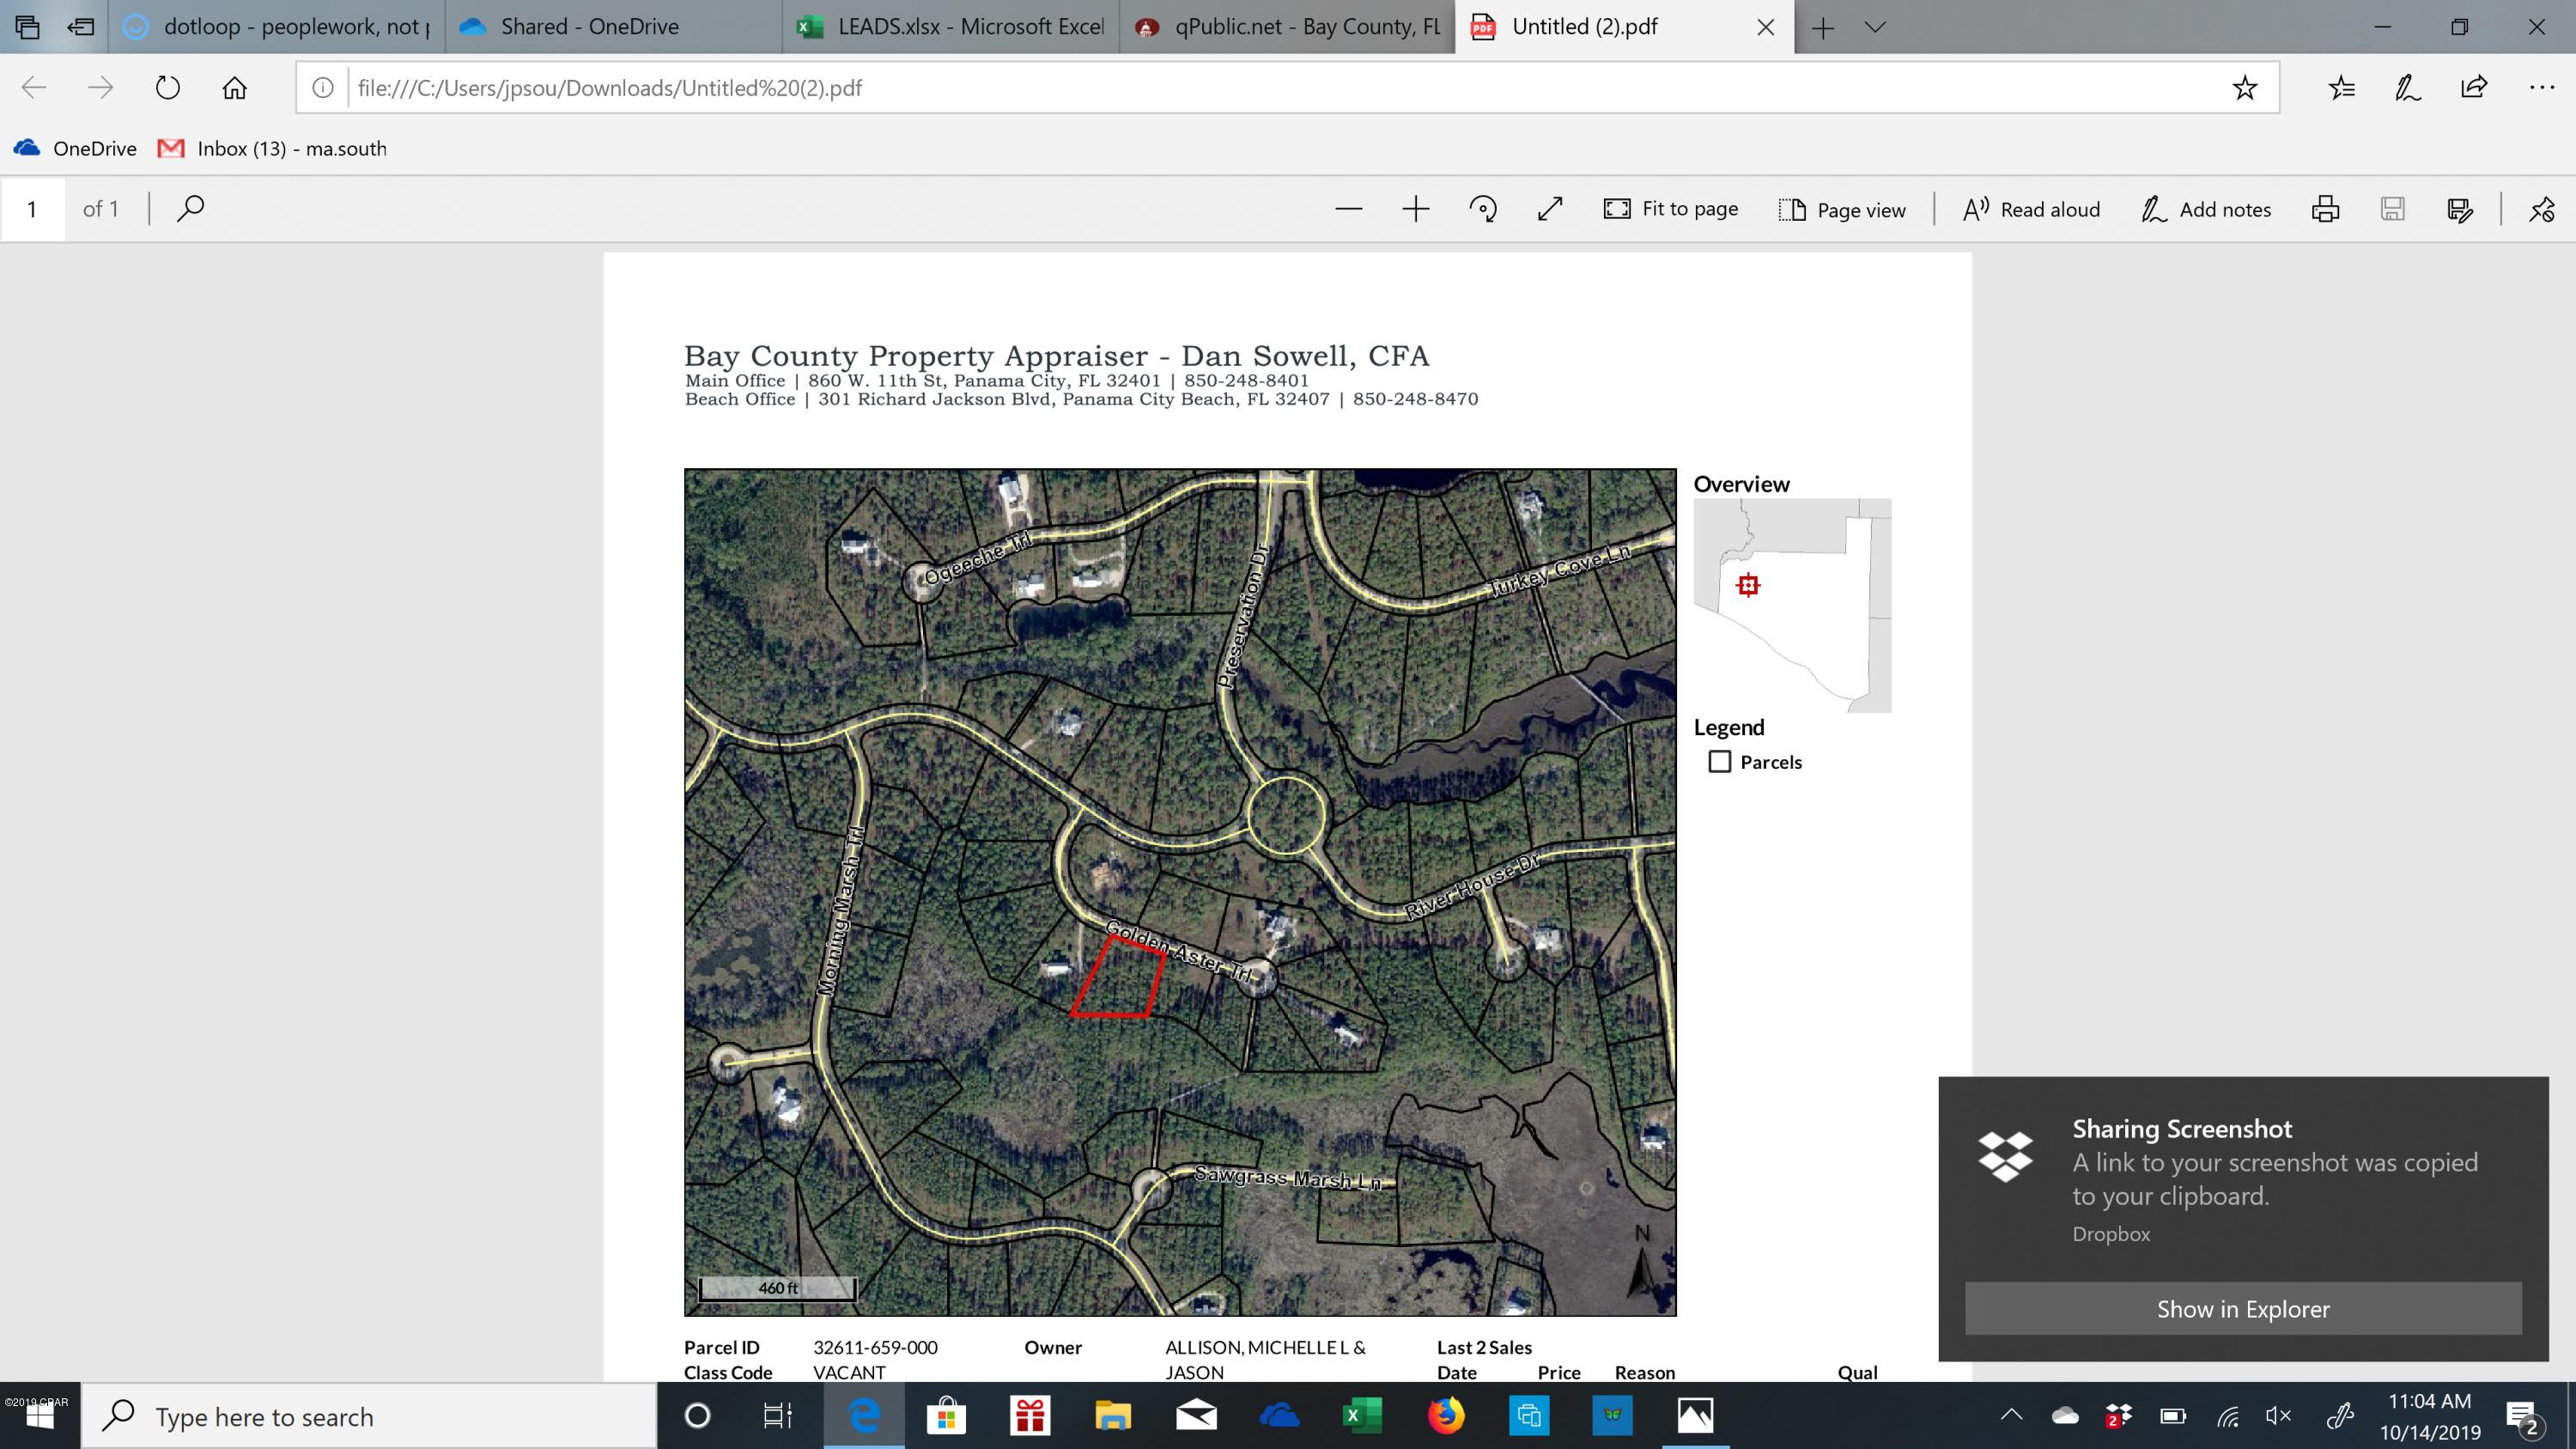Open Add notes mode
This screenshot has width=2576, height=1449.
(x=2207, y=209)
